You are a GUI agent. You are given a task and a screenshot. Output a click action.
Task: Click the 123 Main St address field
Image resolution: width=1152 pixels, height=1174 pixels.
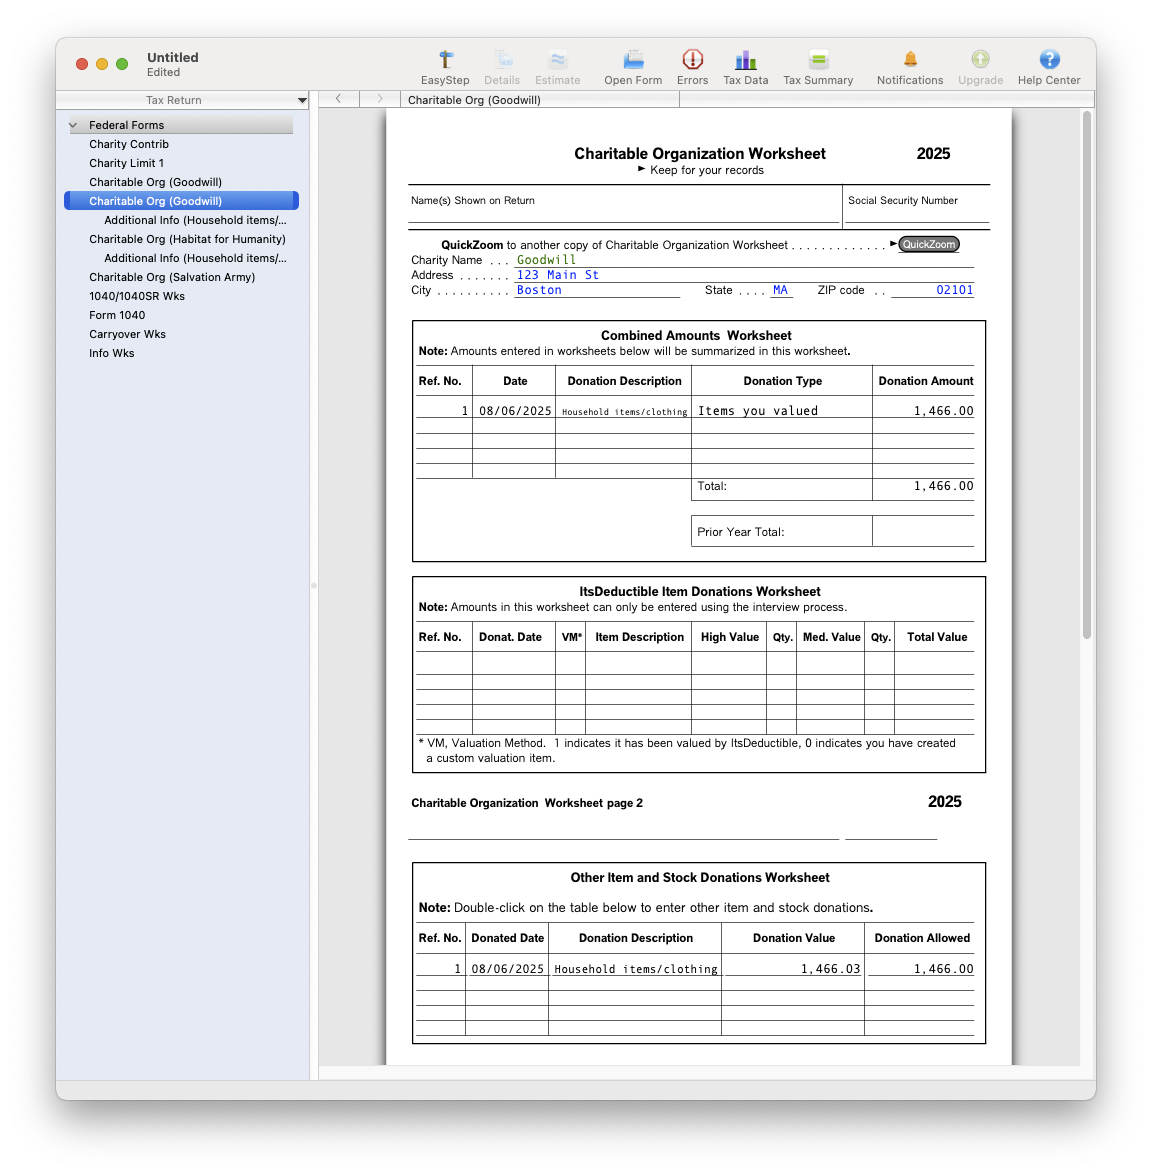coord(559,274)
